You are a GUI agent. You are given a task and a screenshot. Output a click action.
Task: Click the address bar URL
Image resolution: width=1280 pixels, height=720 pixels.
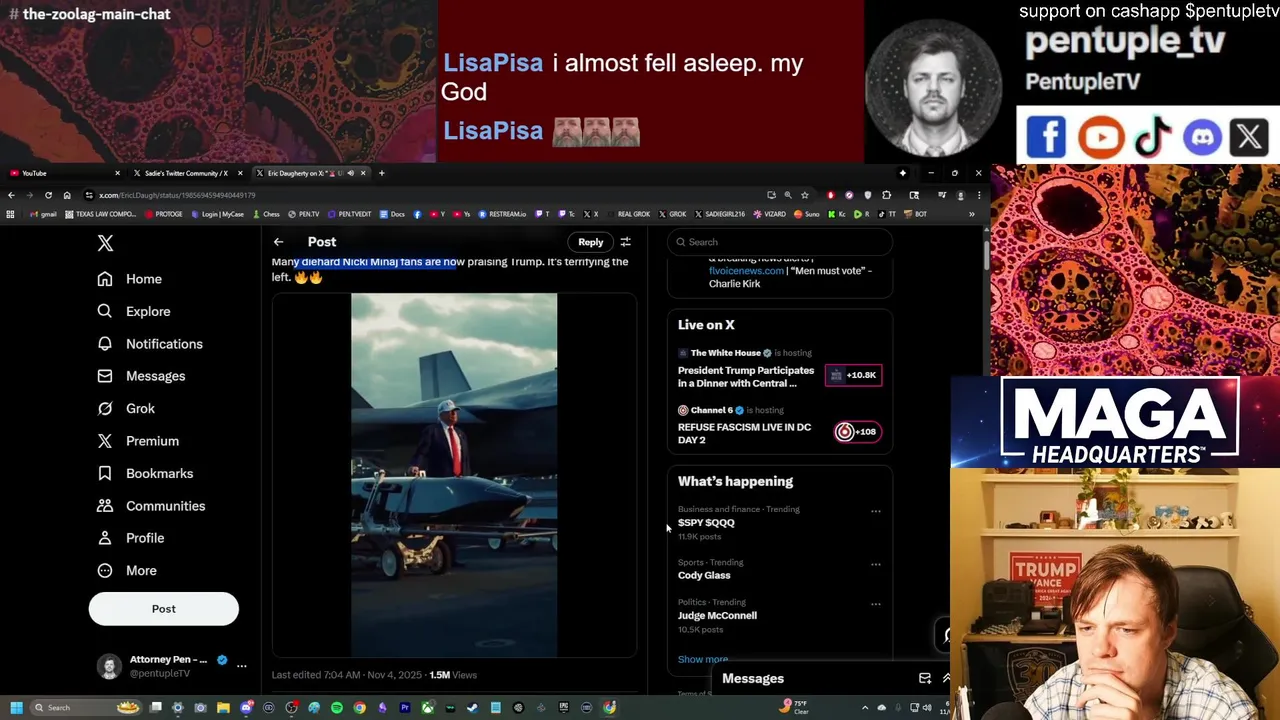(177, 195)
